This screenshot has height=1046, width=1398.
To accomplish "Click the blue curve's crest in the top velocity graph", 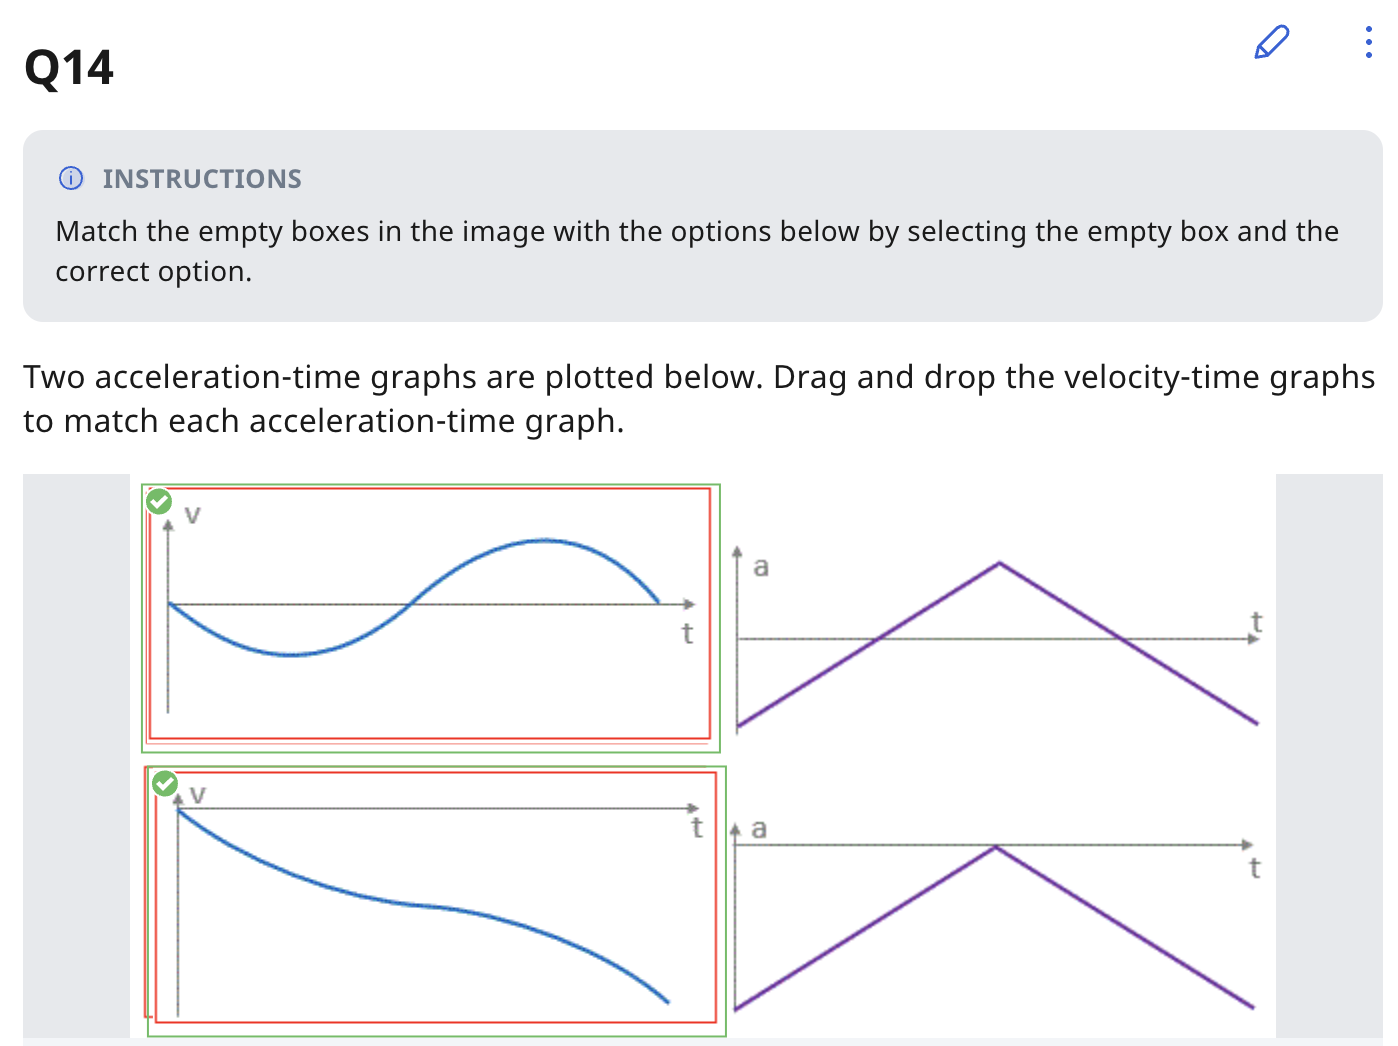I will [x=543, y=541].
